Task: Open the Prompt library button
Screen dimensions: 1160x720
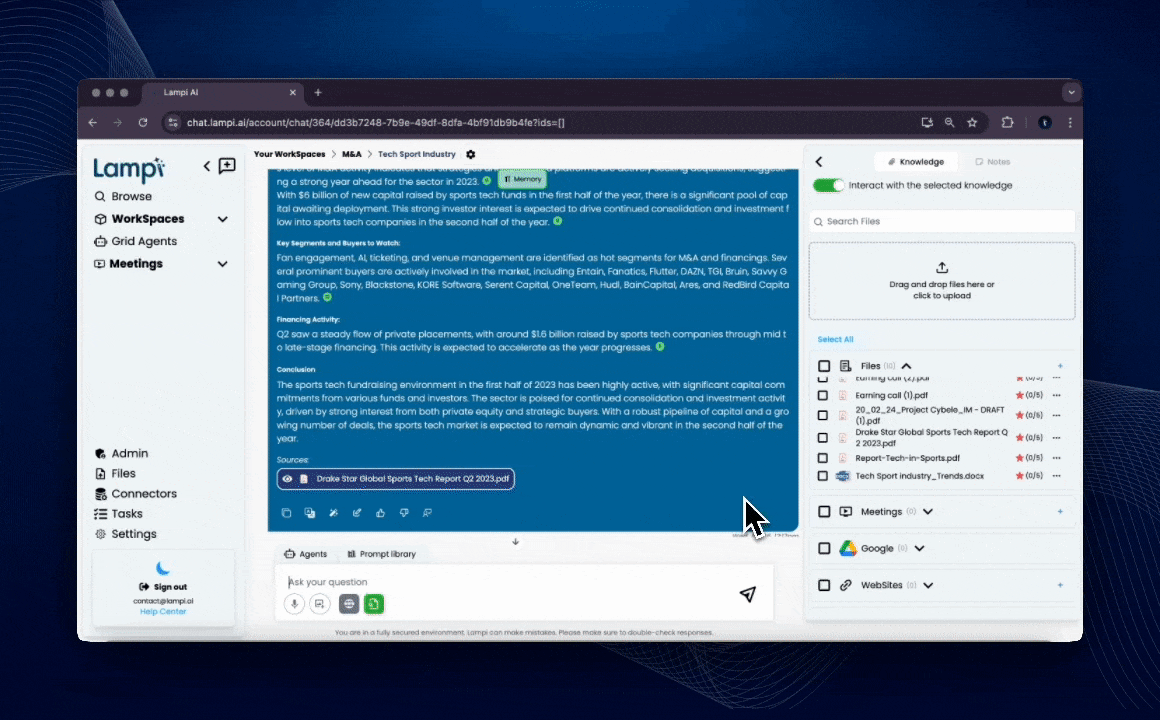Action: 382,554
